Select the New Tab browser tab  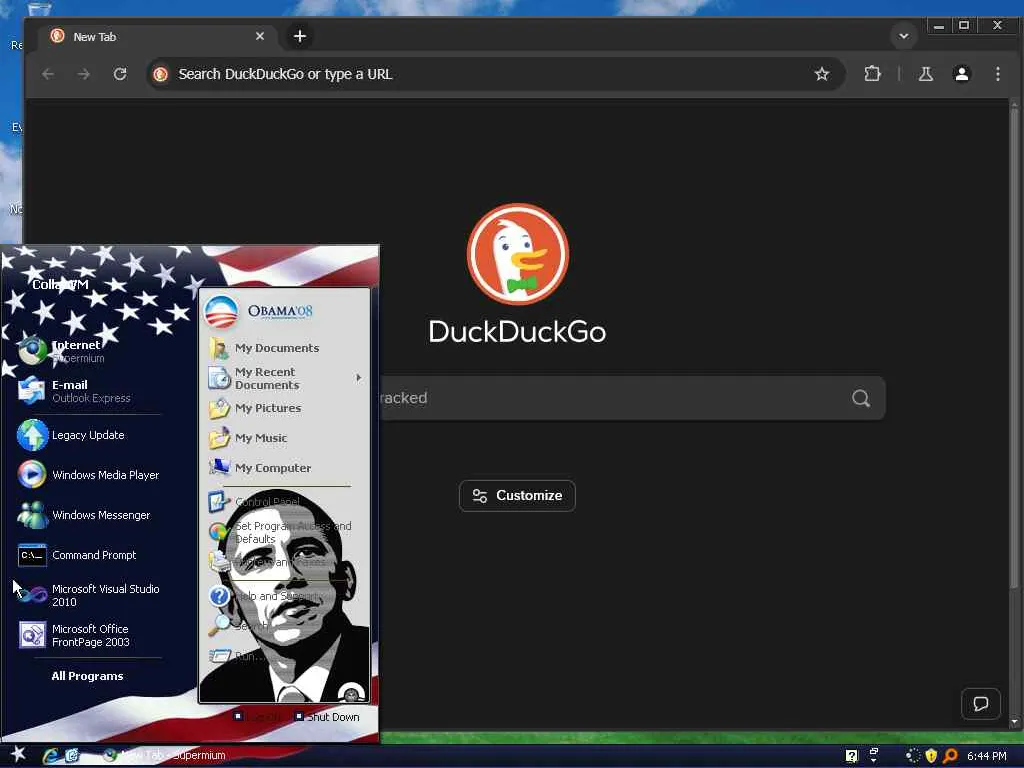(157, 37)
